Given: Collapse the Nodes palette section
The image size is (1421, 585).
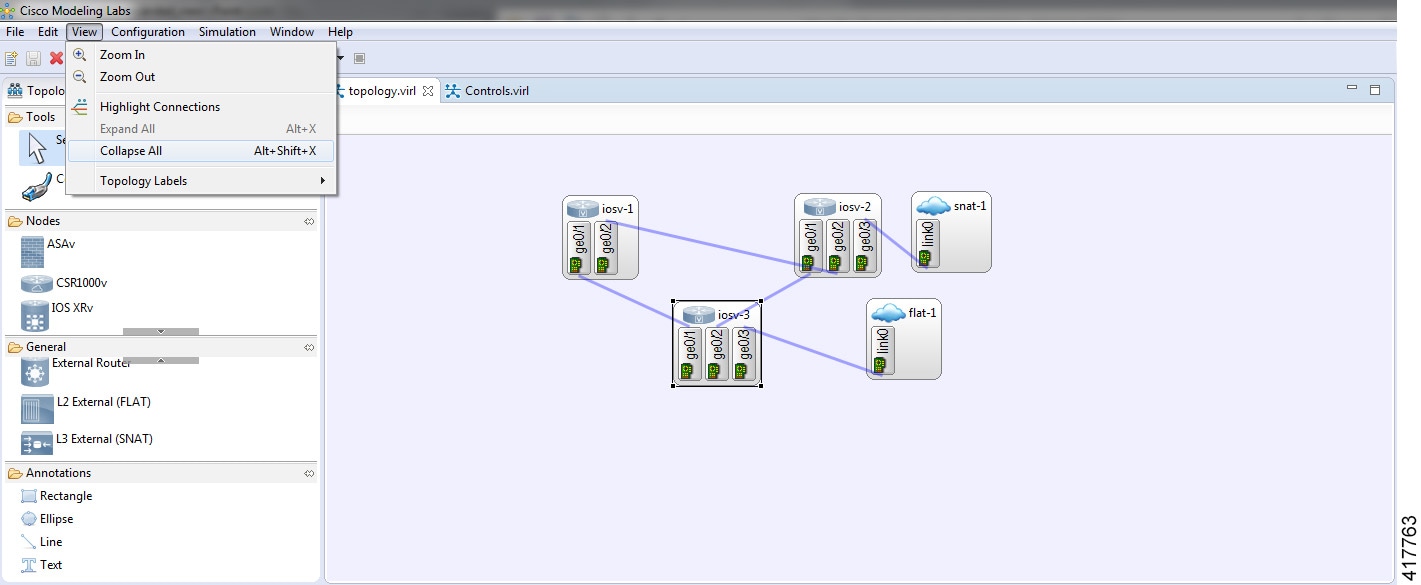Looking at the screenshot, I should click(x=309, y=220).
